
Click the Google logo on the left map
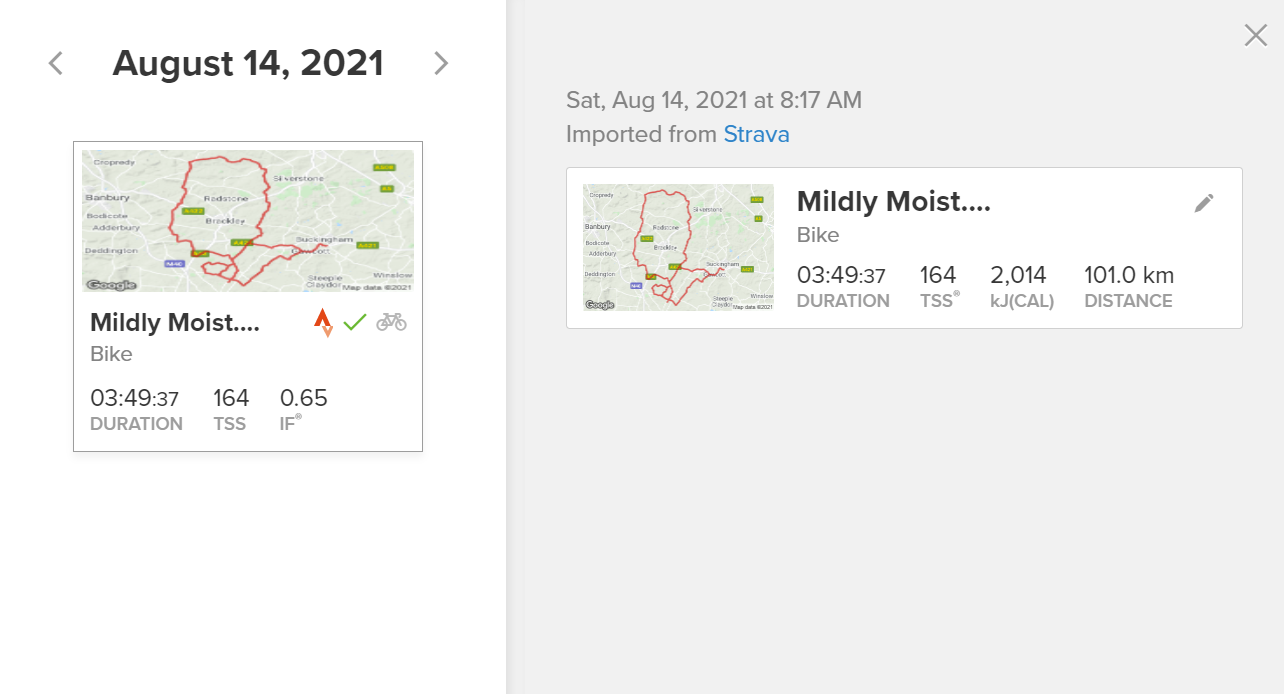click(x=111, y=285)
